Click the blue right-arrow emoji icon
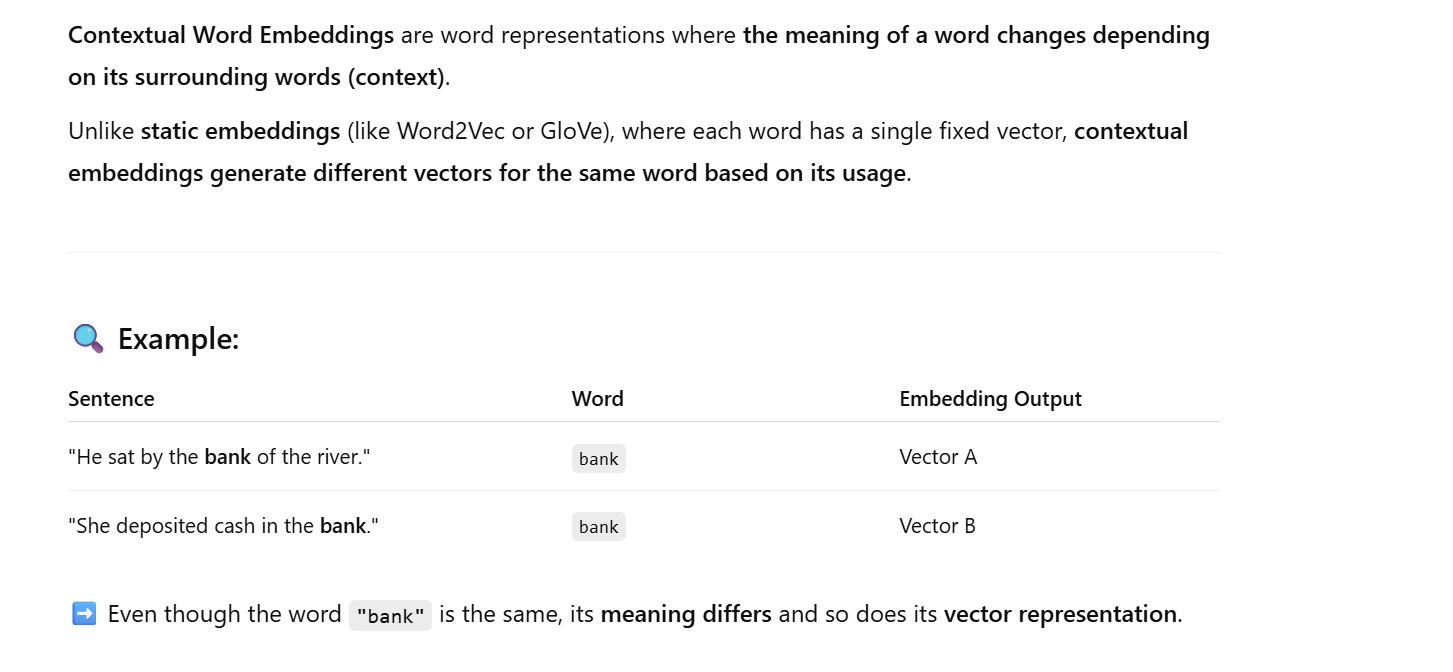 (x=84, y=614)
